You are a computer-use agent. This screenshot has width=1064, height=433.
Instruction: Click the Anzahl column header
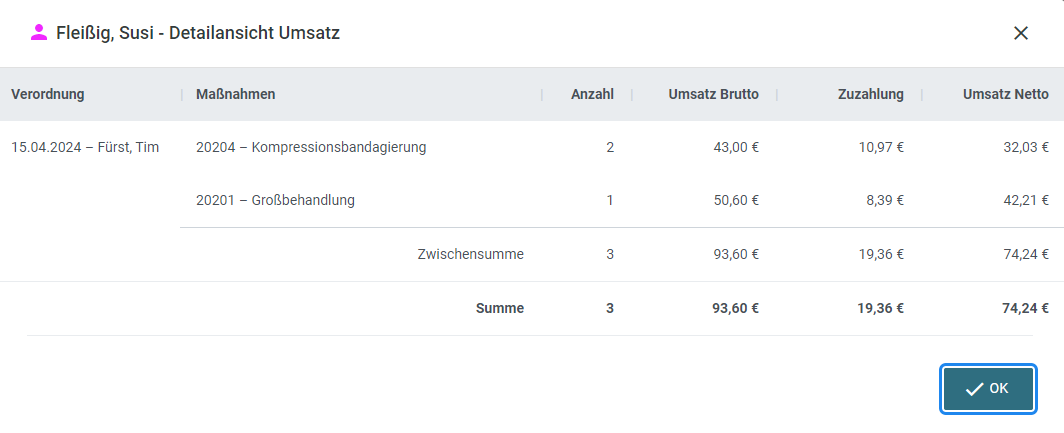(592, 94)
